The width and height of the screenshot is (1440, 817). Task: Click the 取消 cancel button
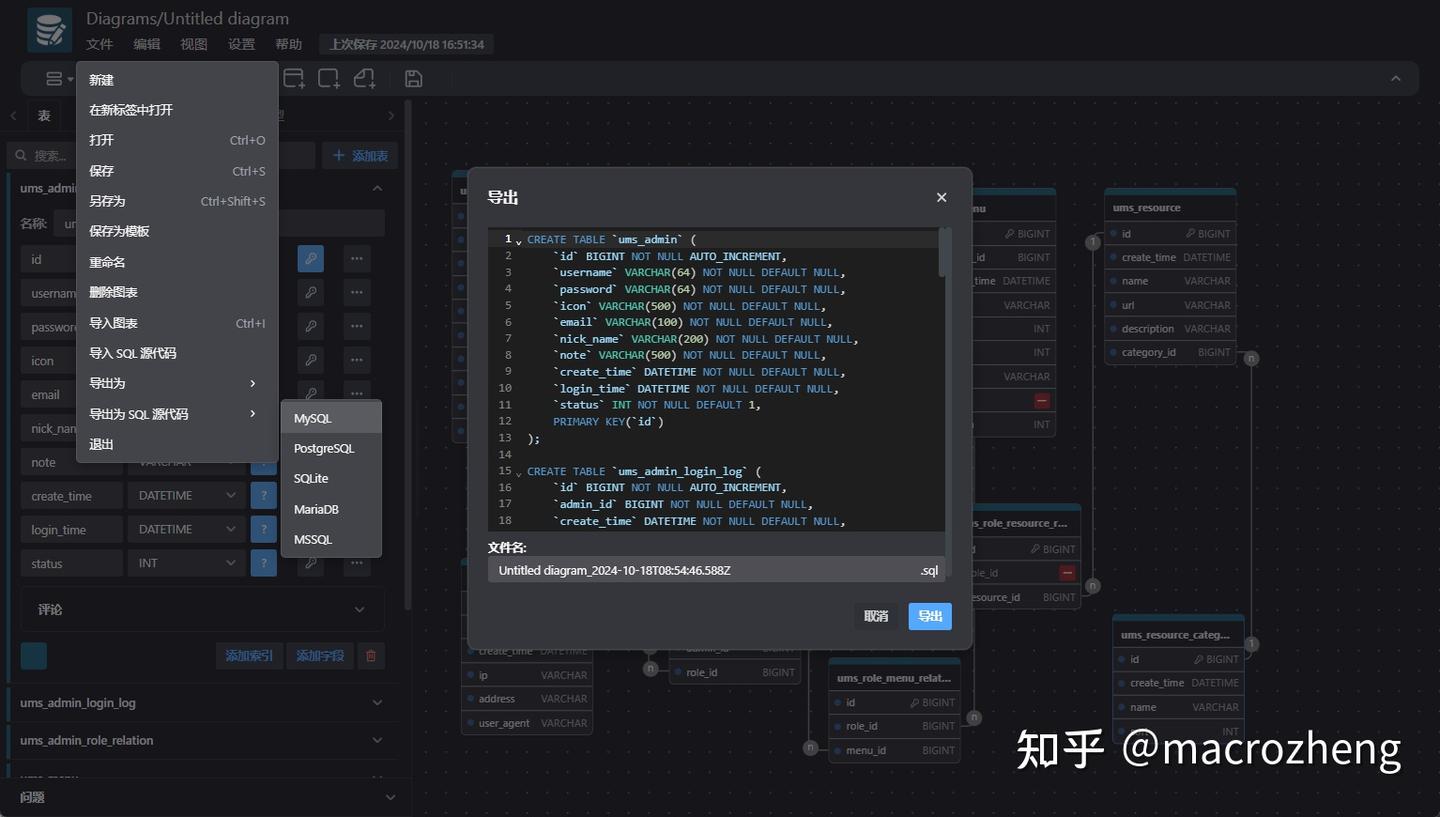tap(876, 616)
